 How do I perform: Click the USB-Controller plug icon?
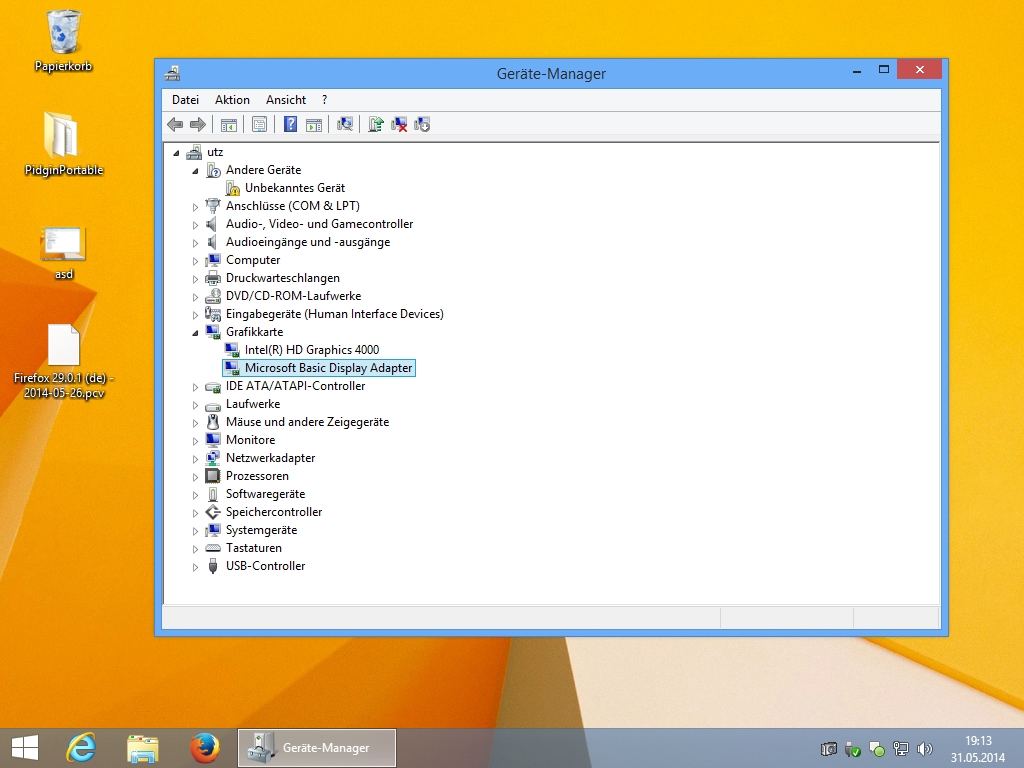(x=213, y=566)
